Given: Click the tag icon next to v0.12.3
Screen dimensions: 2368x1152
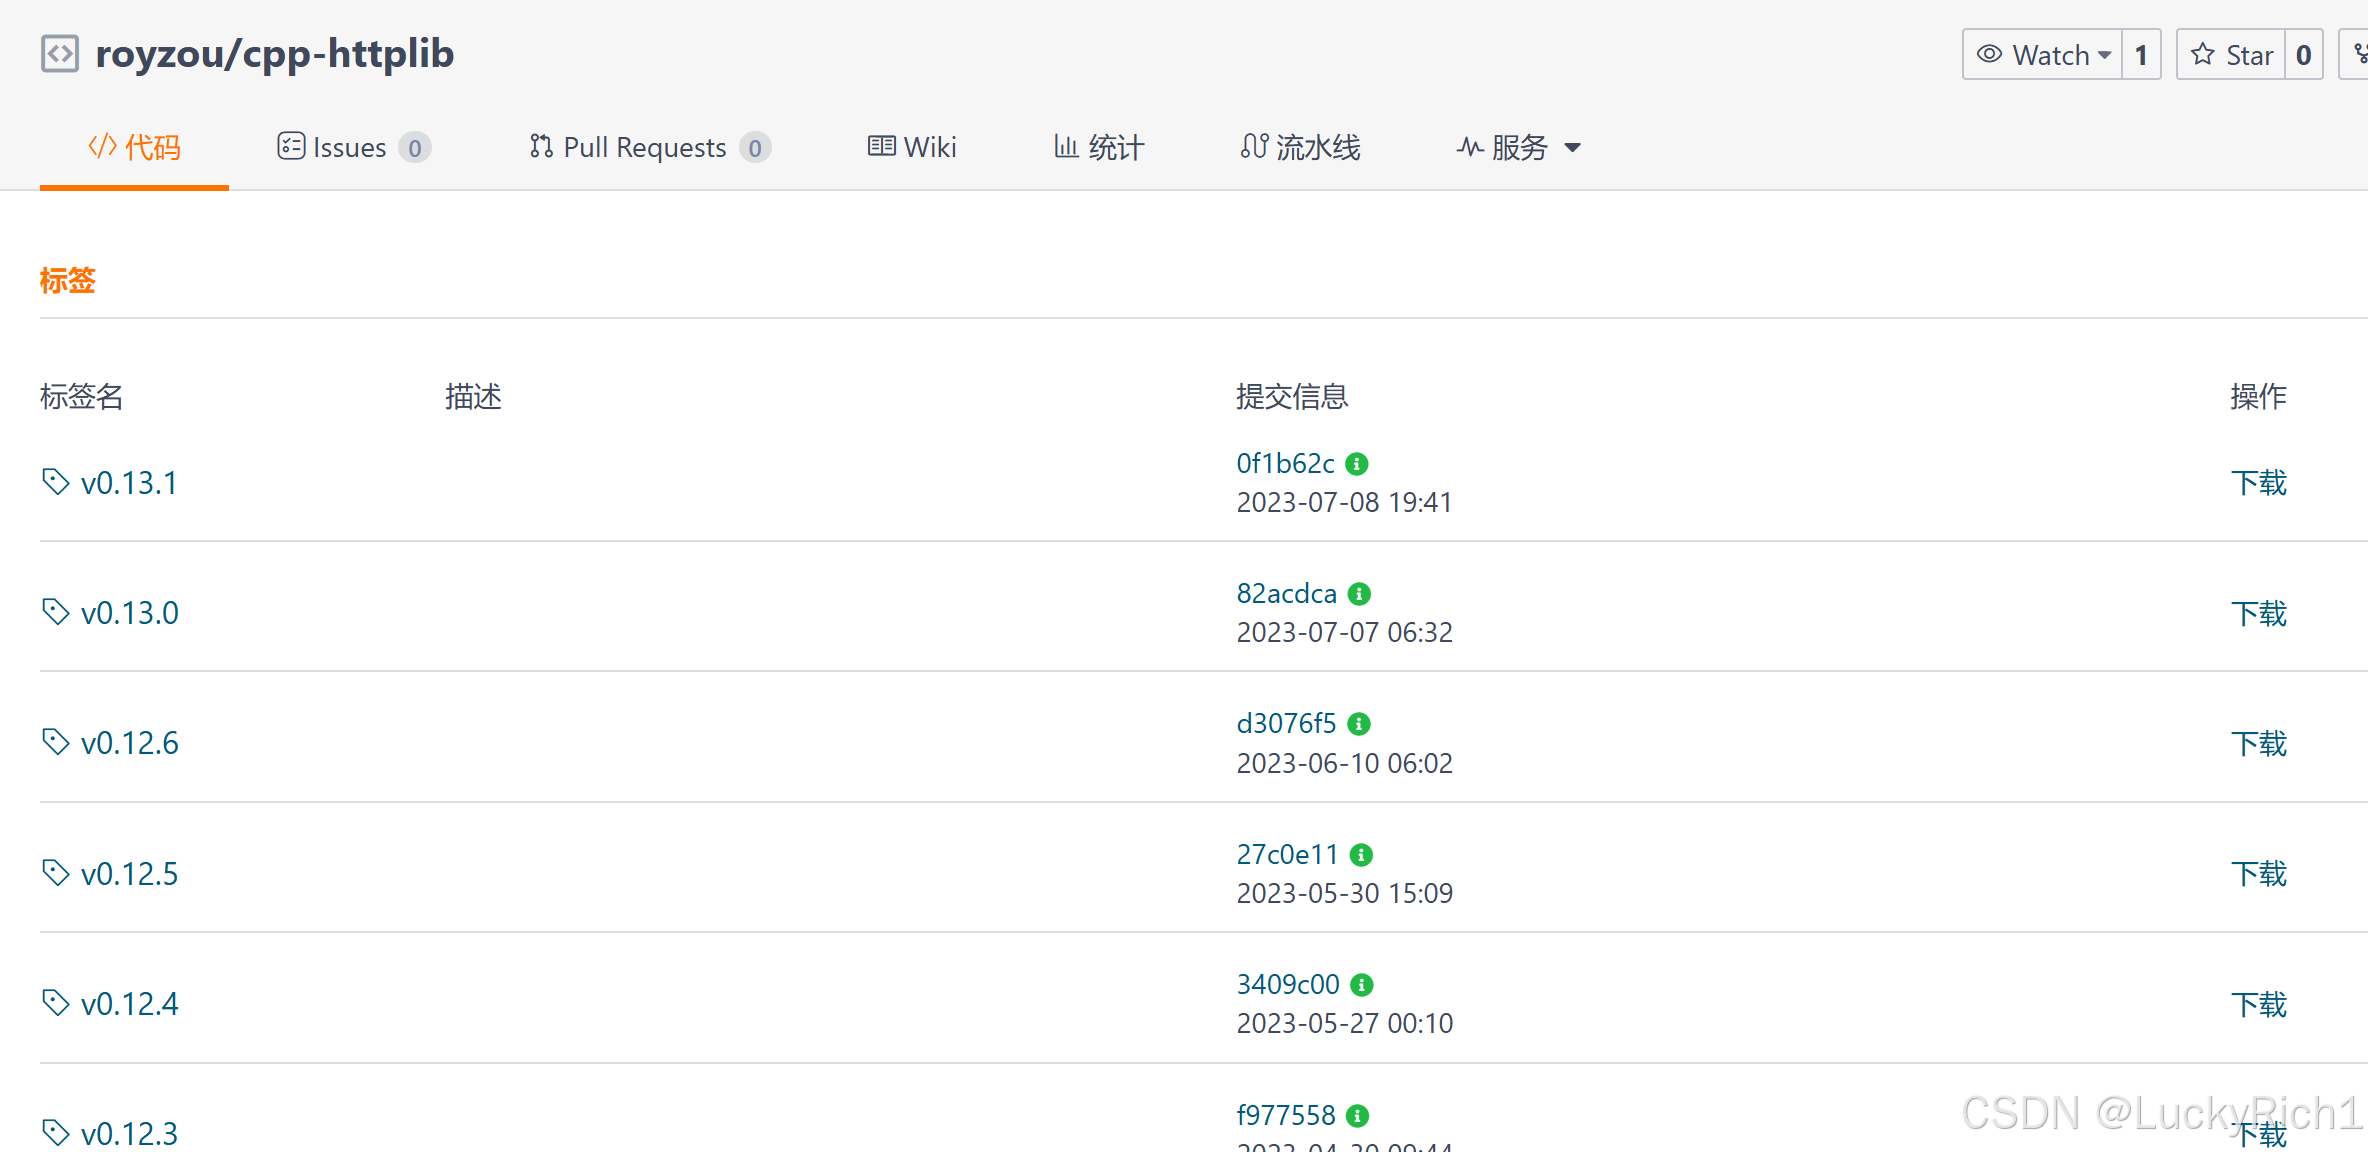Looking at the screenshot, I should pyautogui.click(x=56, y=1133).
